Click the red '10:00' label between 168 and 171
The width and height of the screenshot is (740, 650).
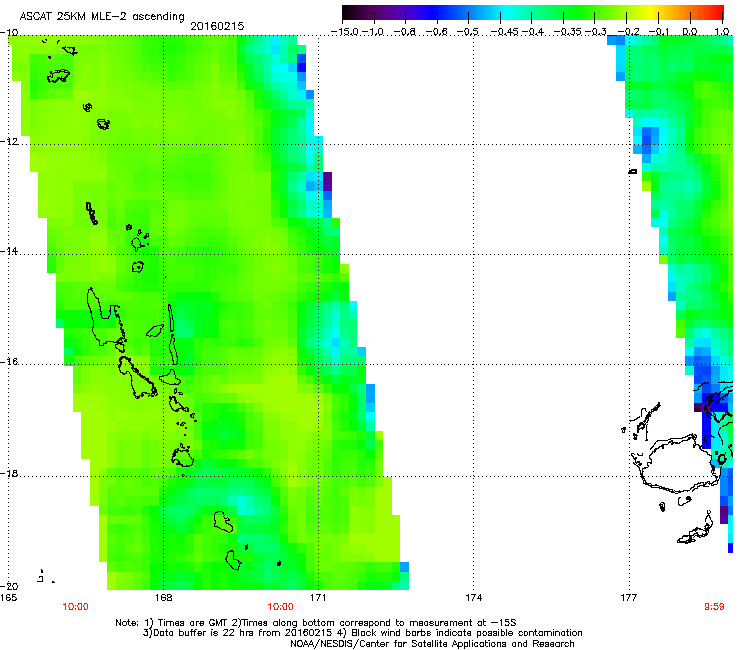(x=280, y=607)
